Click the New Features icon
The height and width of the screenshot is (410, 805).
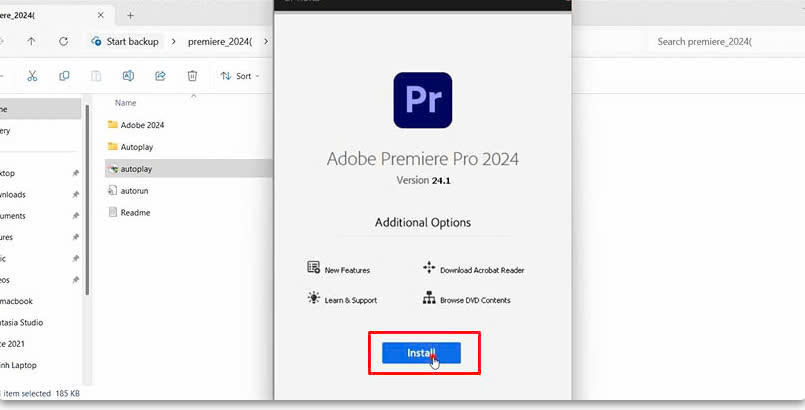(x=313, y=268)
